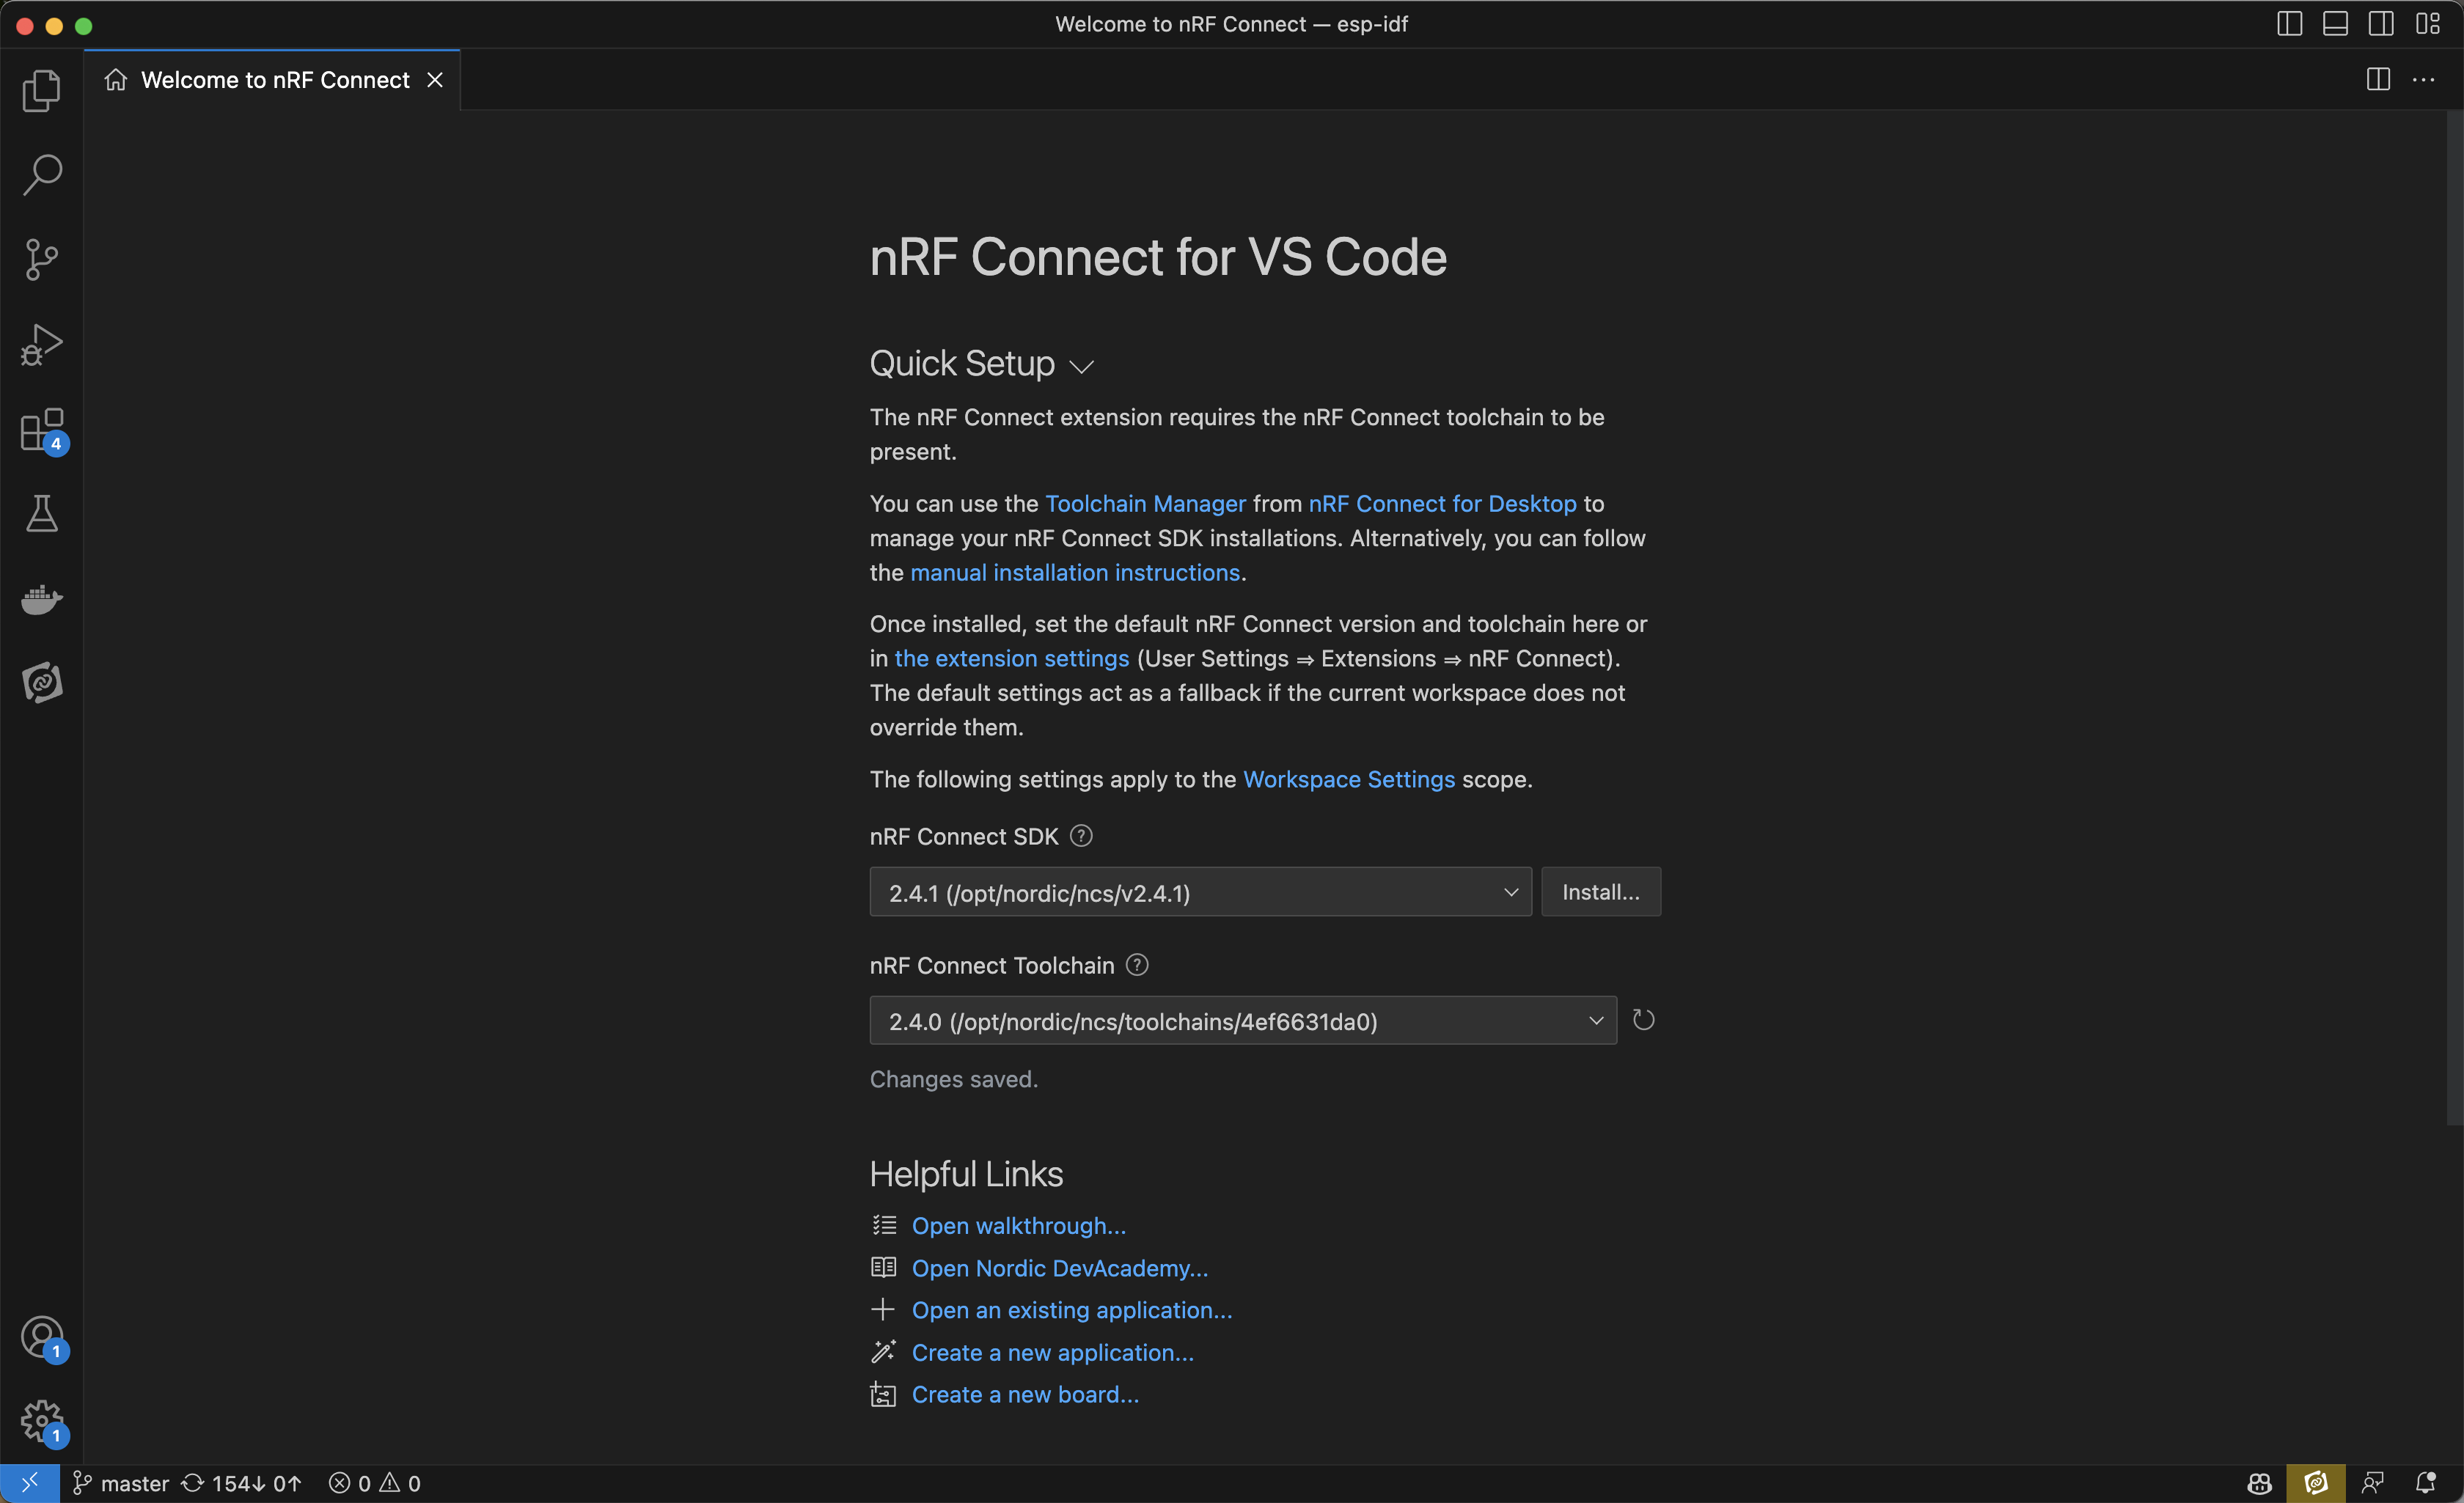Show help for nRF Connect Toolchain
2464x1503 pixels.
(x=1137, y=965)
